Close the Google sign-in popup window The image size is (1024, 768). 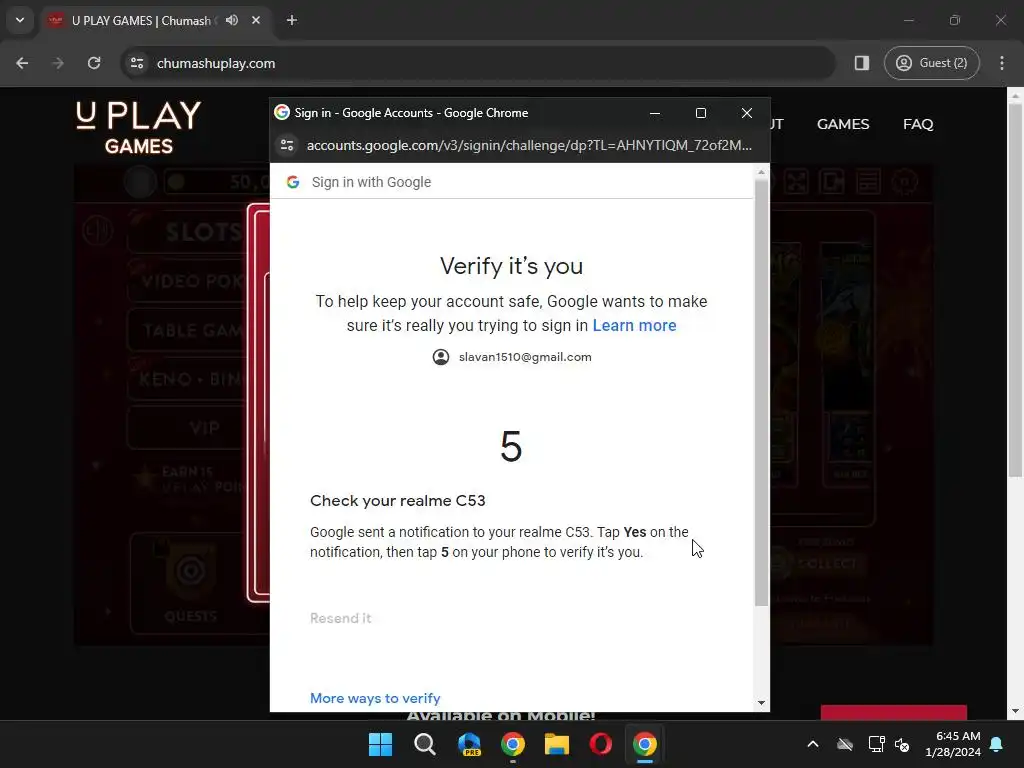click(x=747, y=113)
